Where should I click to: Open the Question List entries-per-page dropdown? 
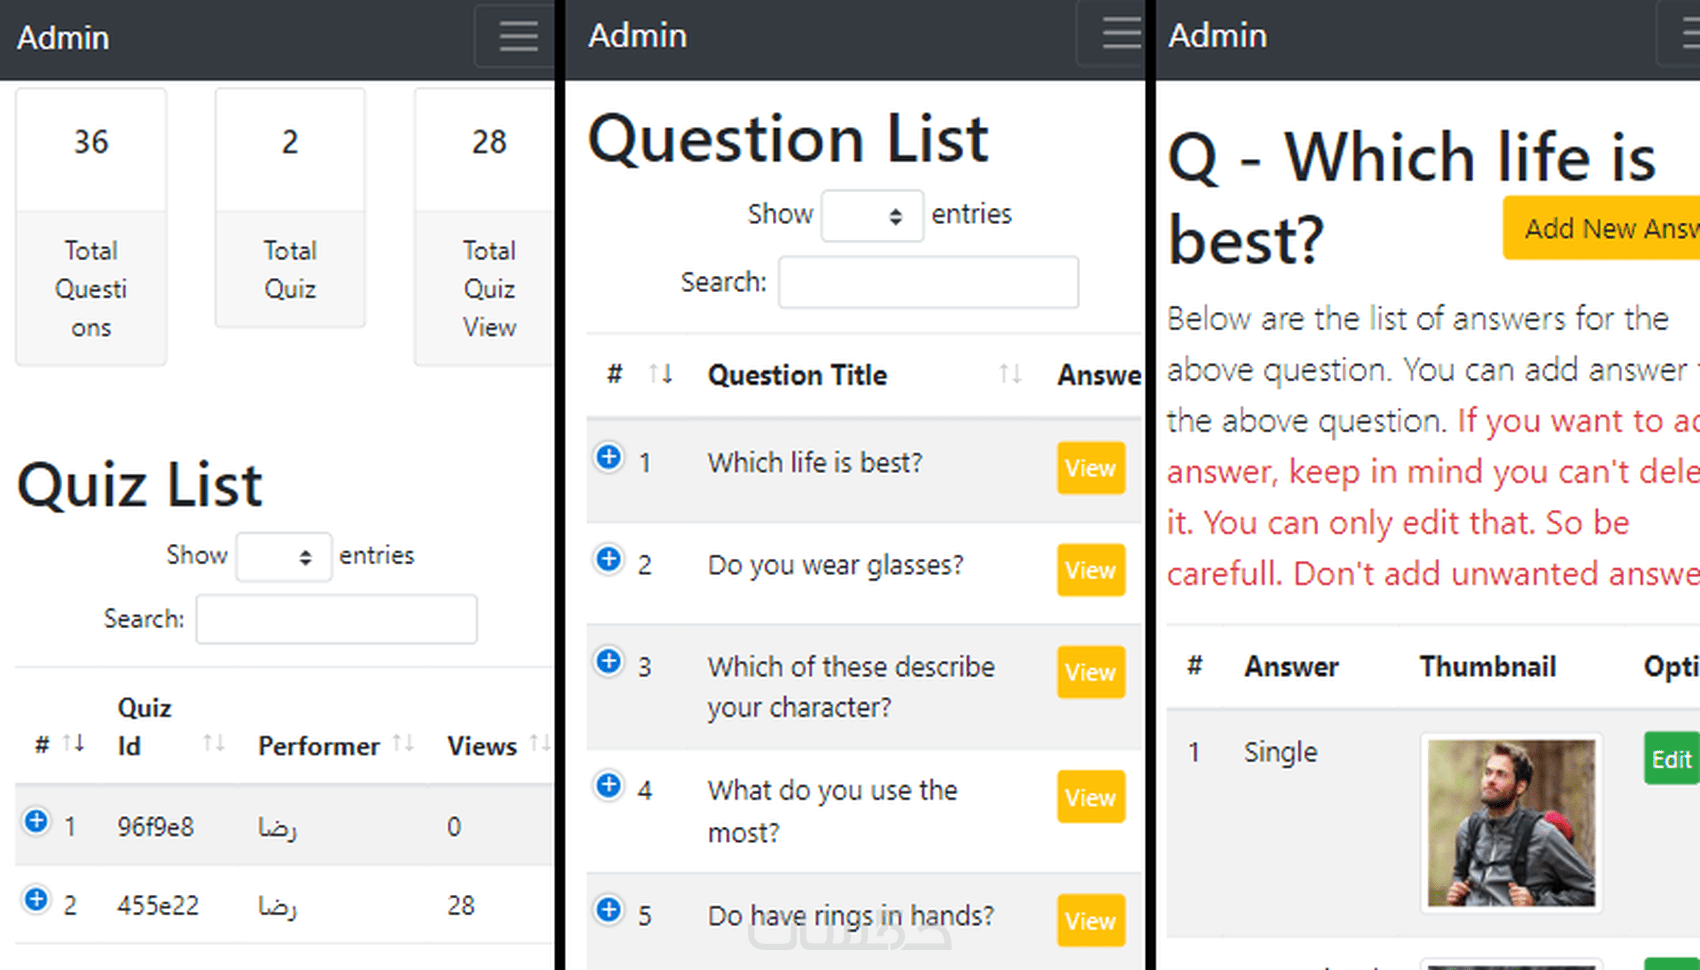click(x=872, y=216)
